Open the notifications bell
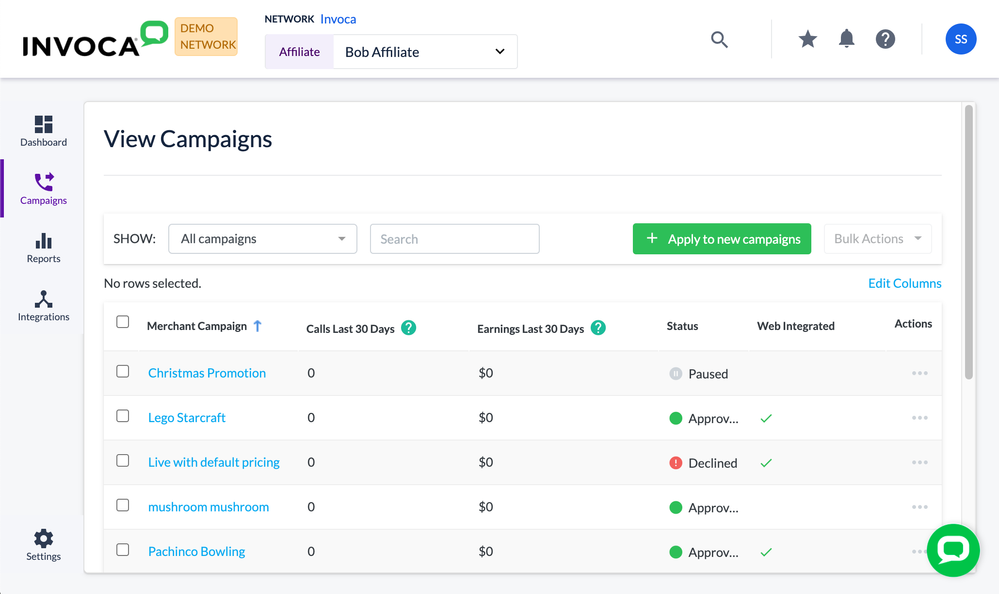Viewport: 999px width, 594px height. pyautogui.click(x=846, y=39)
